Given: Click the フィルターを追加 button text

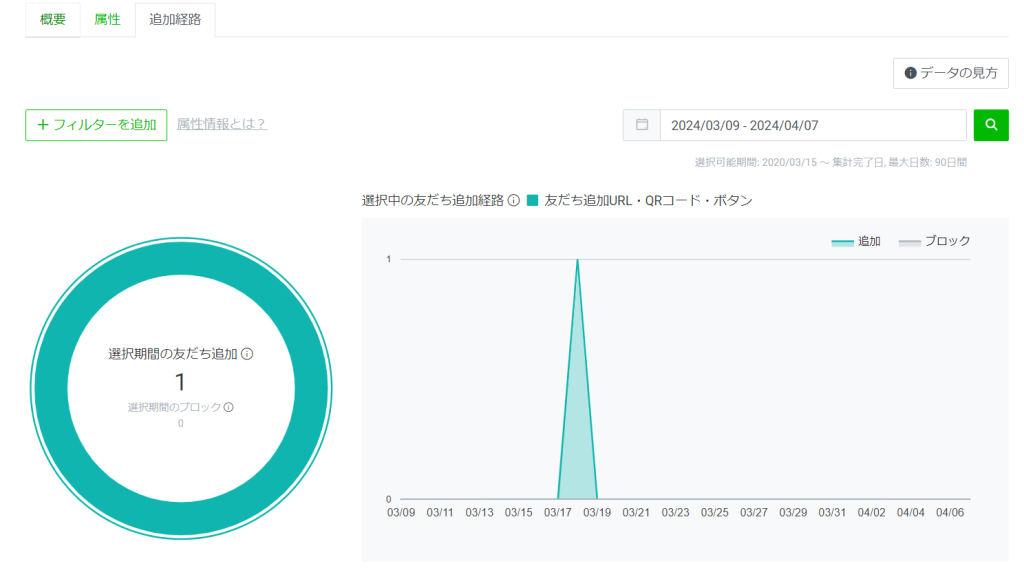Looking at the screenshot, I should click(104, 125).
